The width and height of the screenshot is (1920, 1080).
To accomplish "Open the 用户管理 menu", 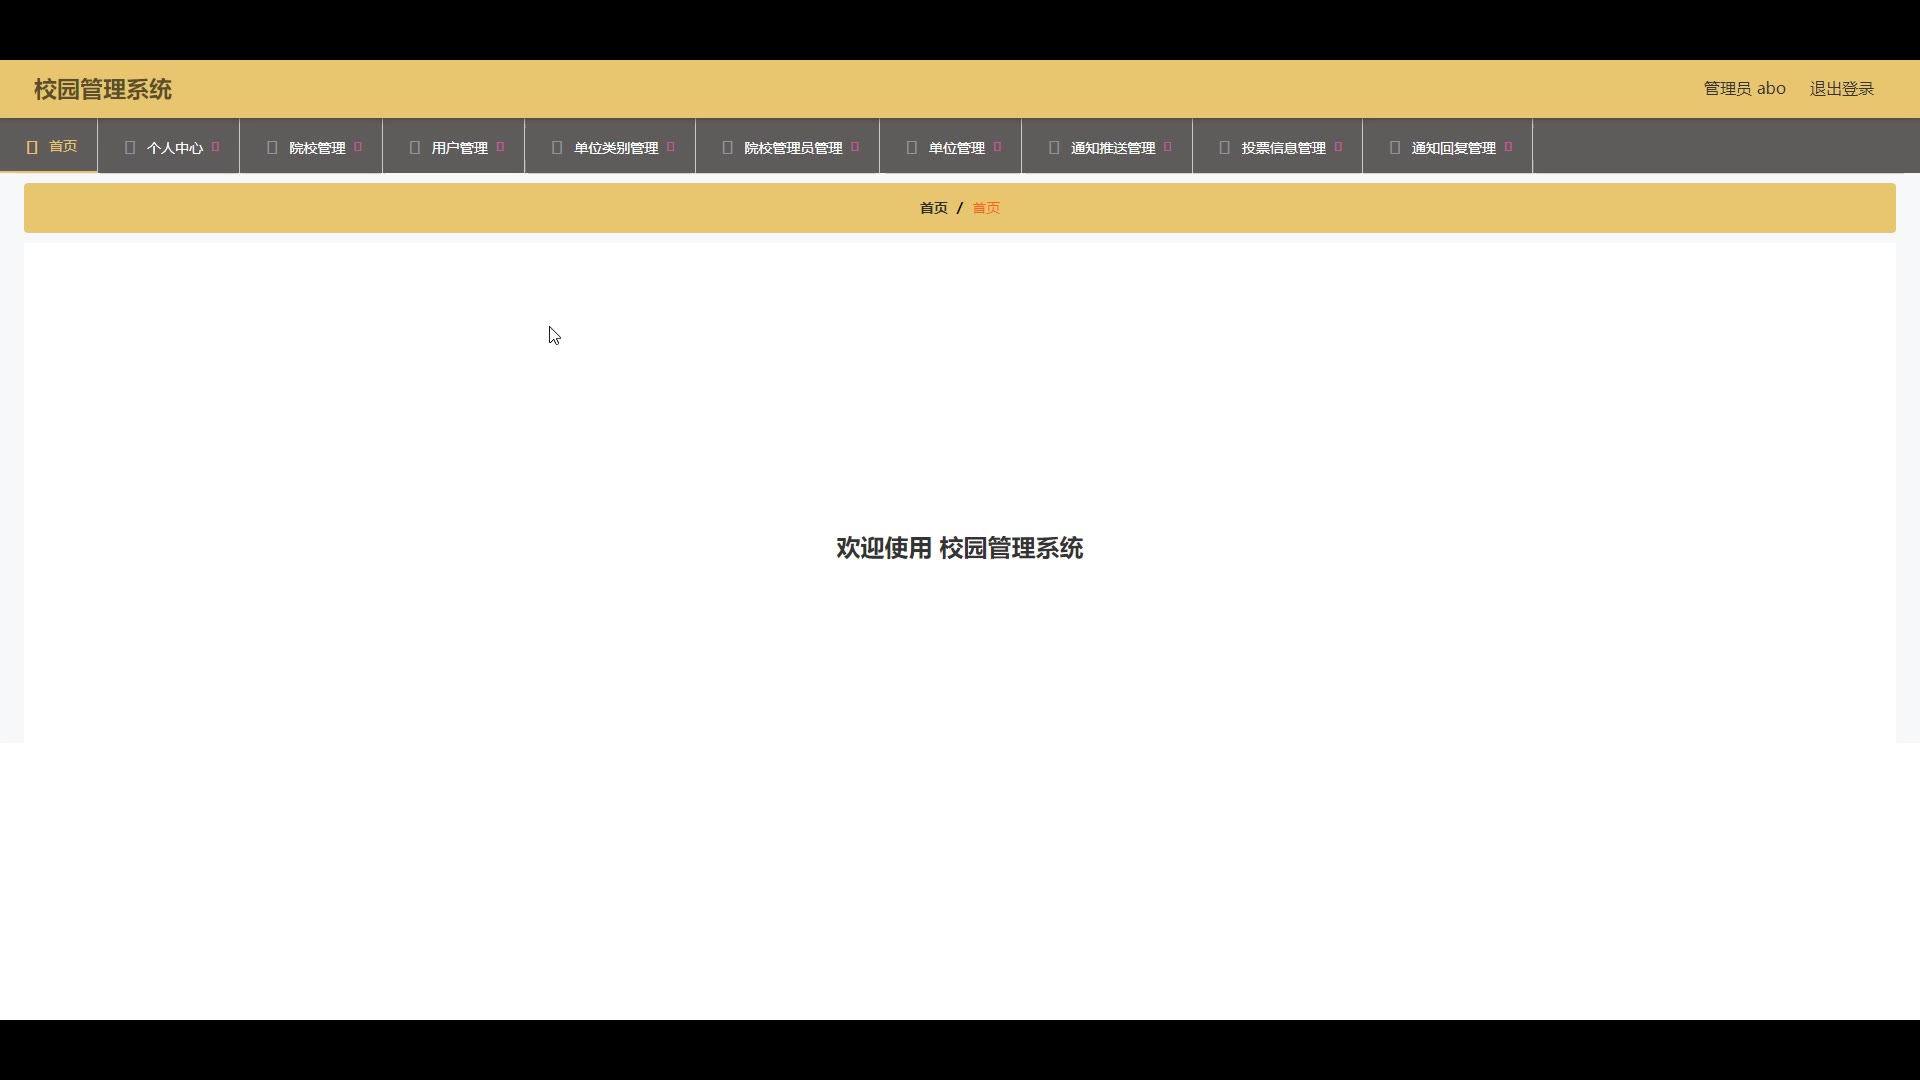I will tap(454, 147).
